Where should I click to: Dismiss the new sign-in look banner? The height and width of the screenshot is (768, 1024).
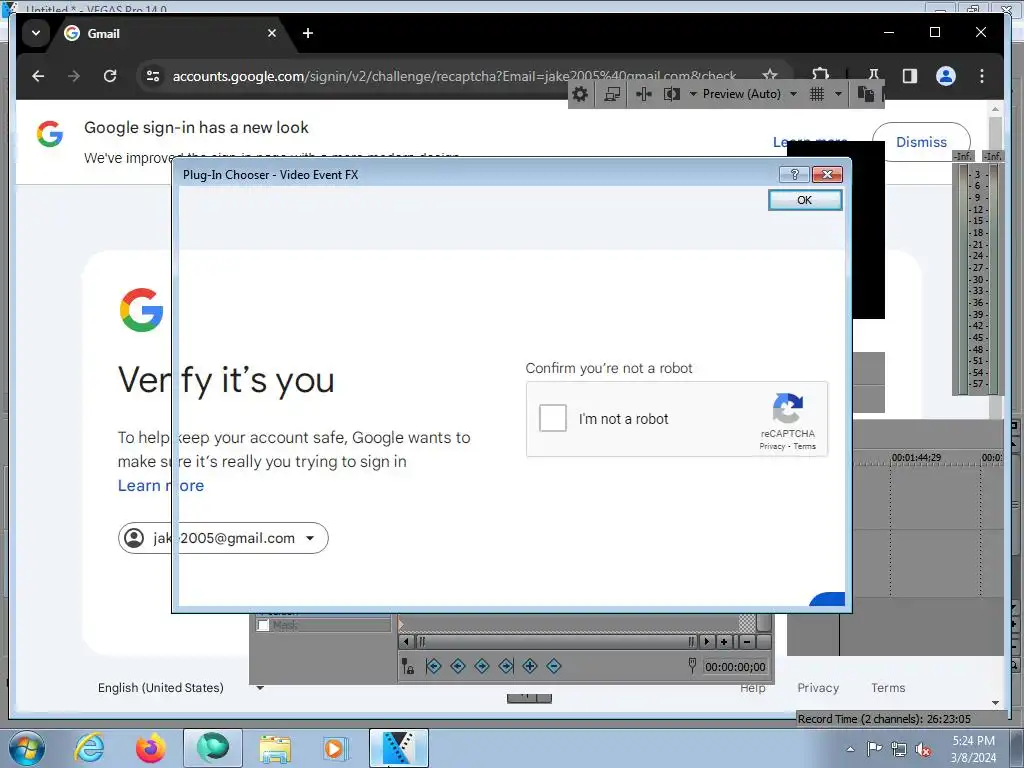coord(921,142)
